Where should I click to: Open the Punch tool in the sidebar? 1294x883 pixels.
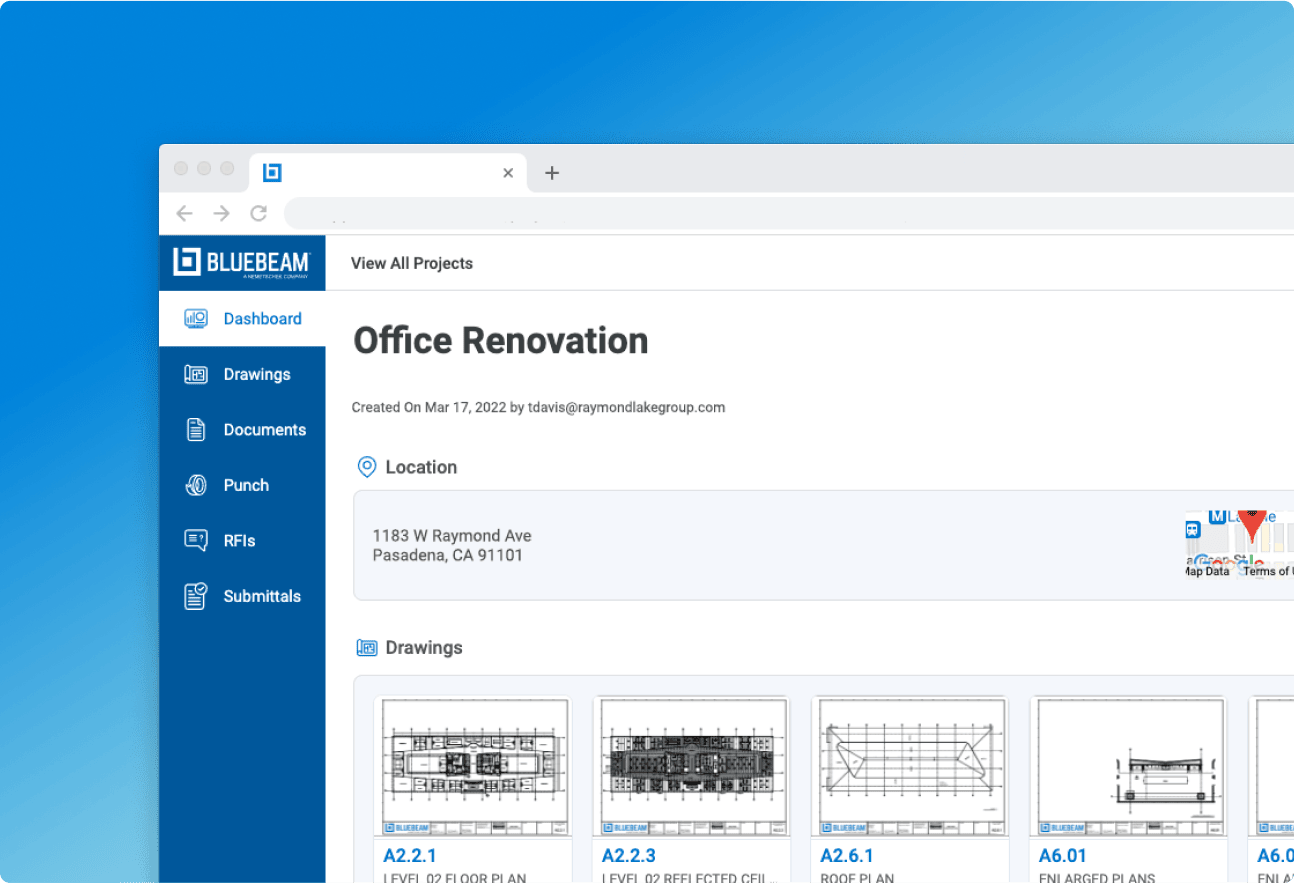246,485
